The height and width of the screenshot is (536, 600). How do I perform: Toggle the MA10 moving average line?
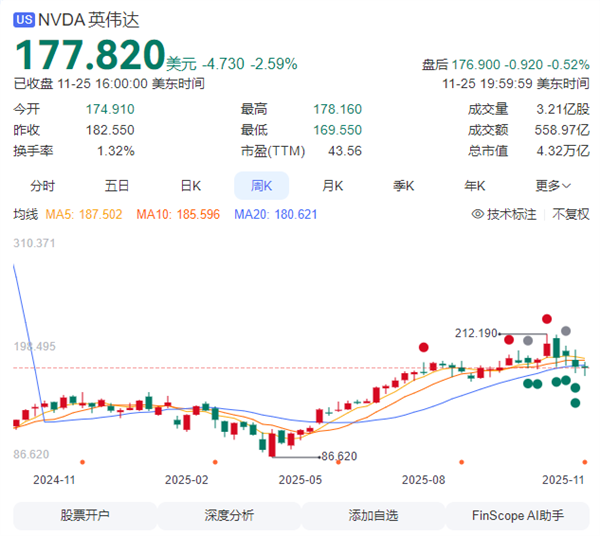(x=186, y=214)
